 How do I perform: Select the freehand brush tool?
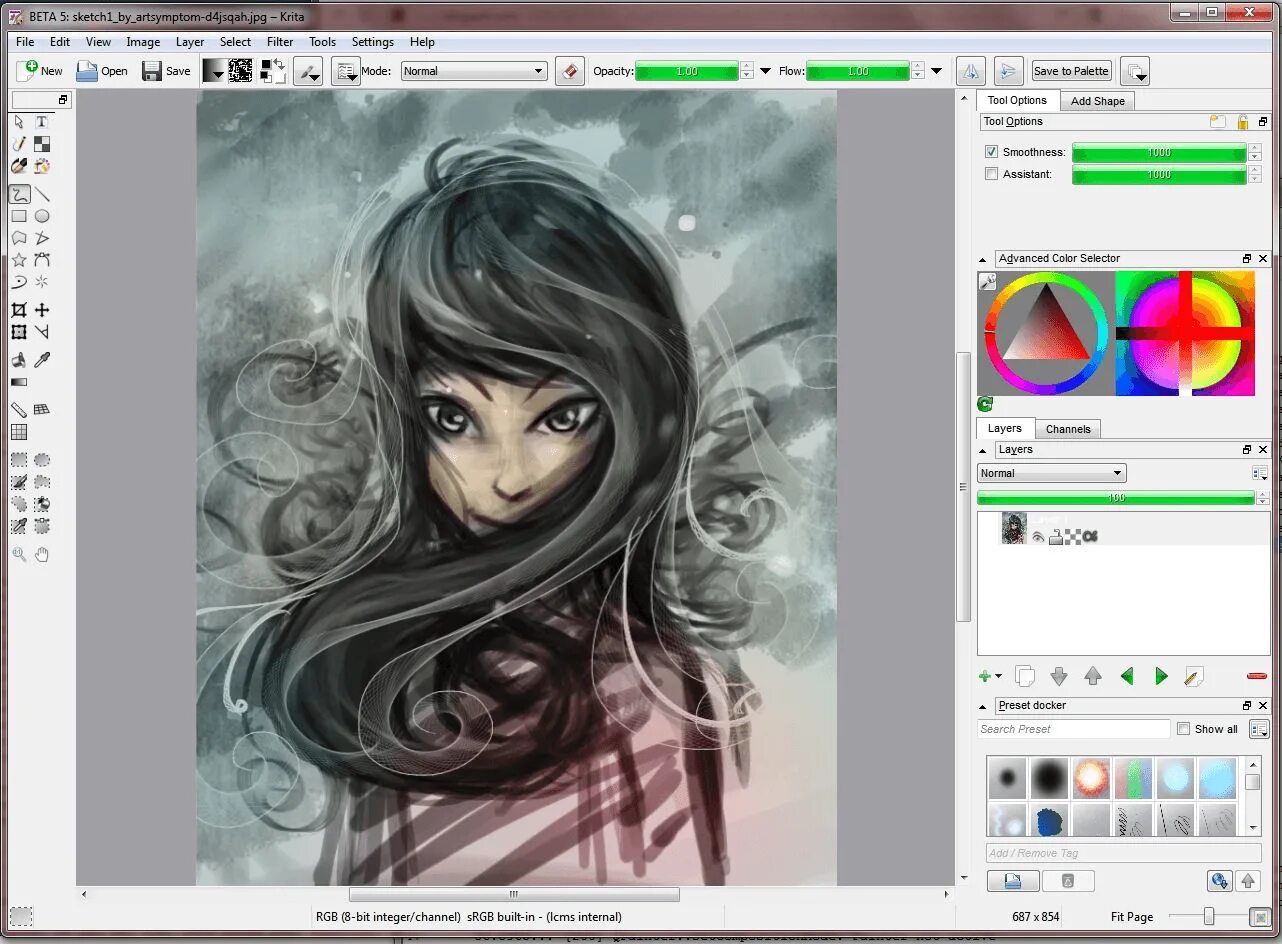[x=19, y=194]
